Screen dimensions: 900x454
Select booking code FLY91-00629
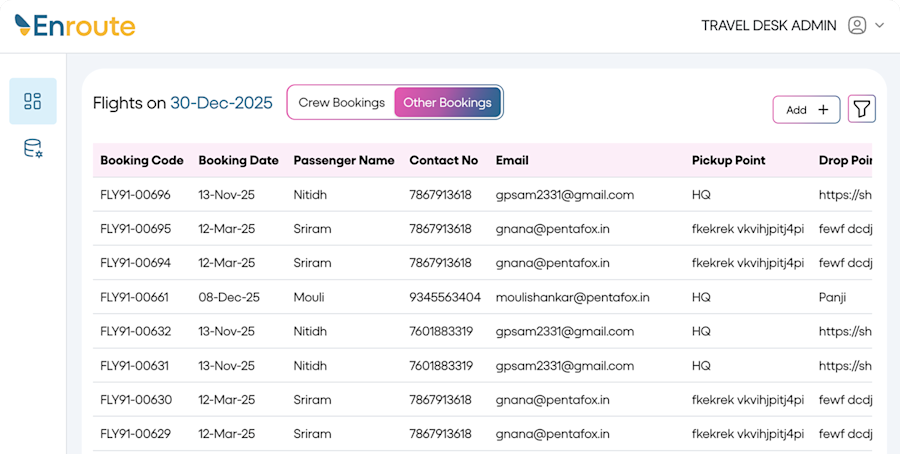click(x=135, y=434)
